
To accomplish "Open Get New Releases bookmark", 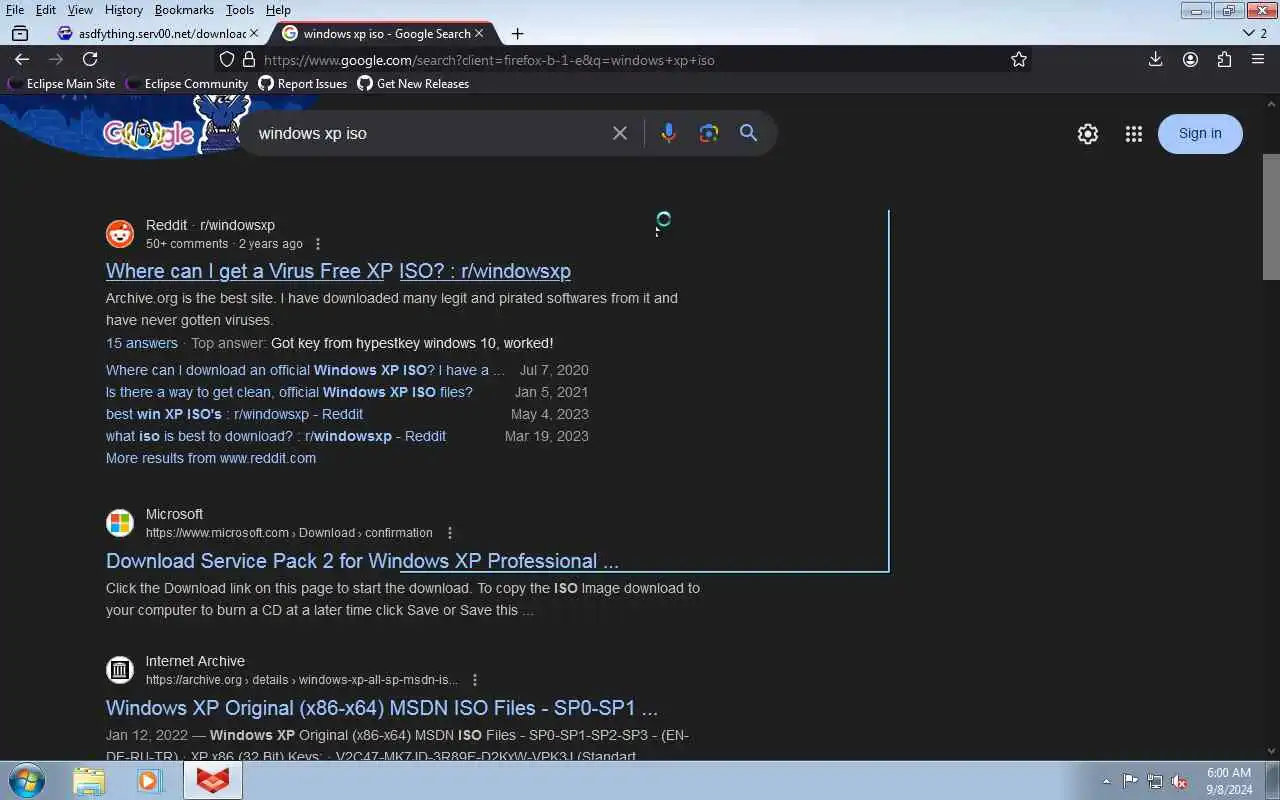I will coord(413,84).
